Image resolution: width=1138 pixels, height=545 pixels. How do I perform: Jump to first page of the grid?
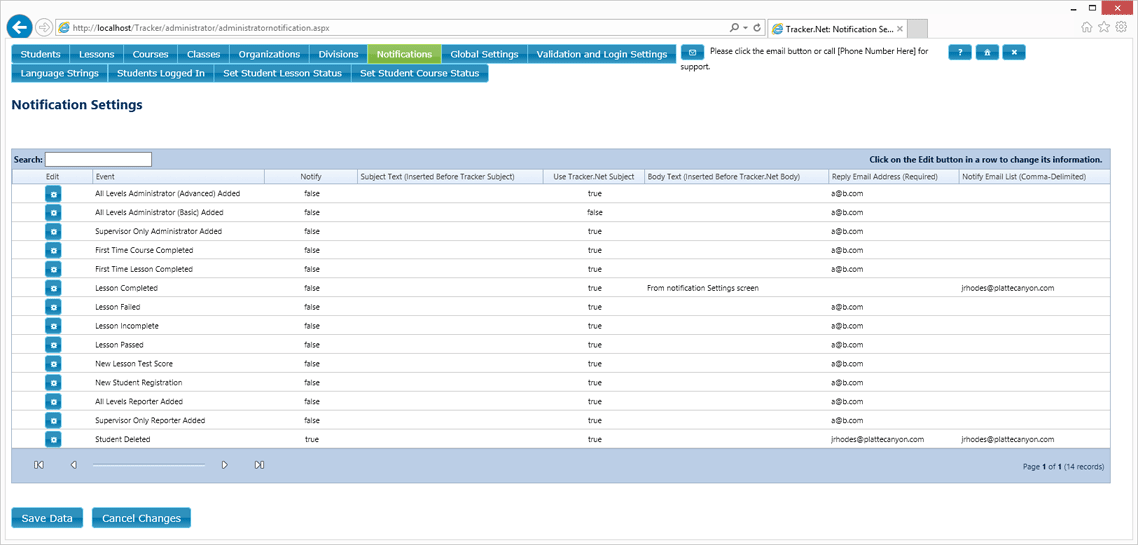[39, 465]
